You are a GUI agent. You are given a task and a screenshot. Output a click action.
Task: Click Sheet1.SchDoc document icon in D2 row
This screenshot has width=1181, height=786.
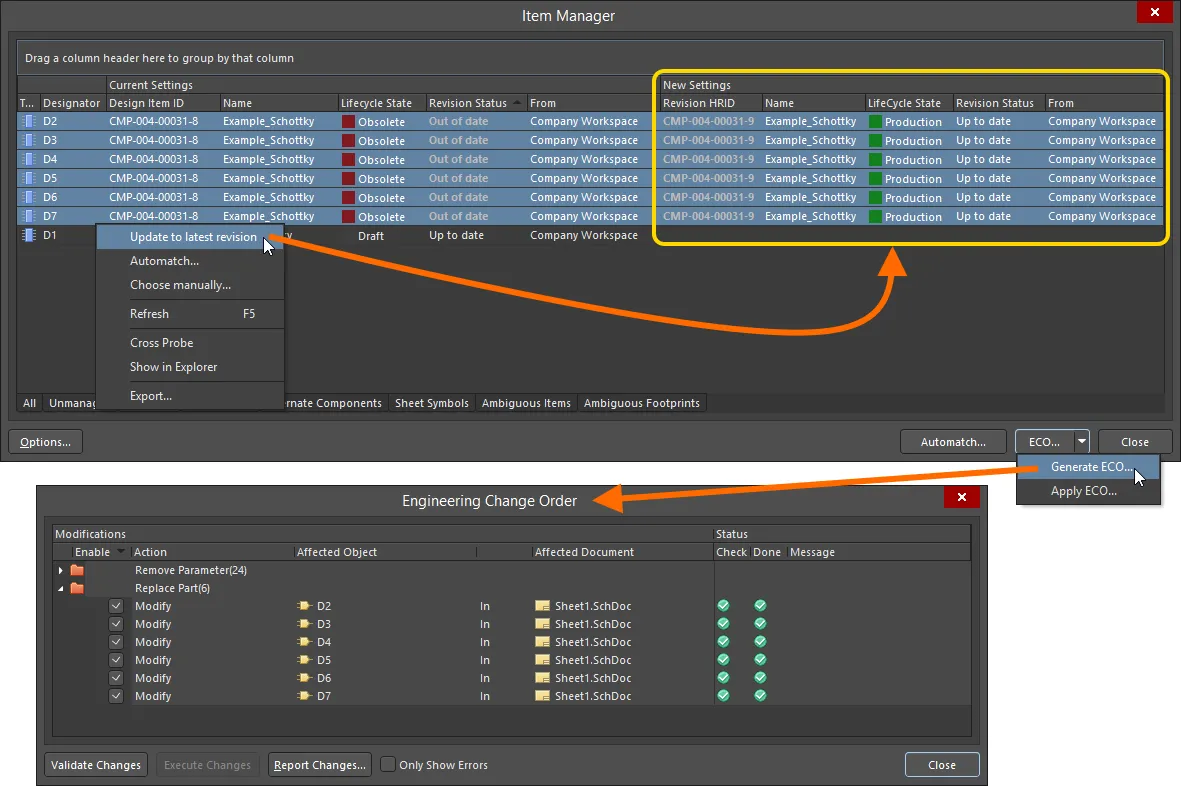[542, 606]
